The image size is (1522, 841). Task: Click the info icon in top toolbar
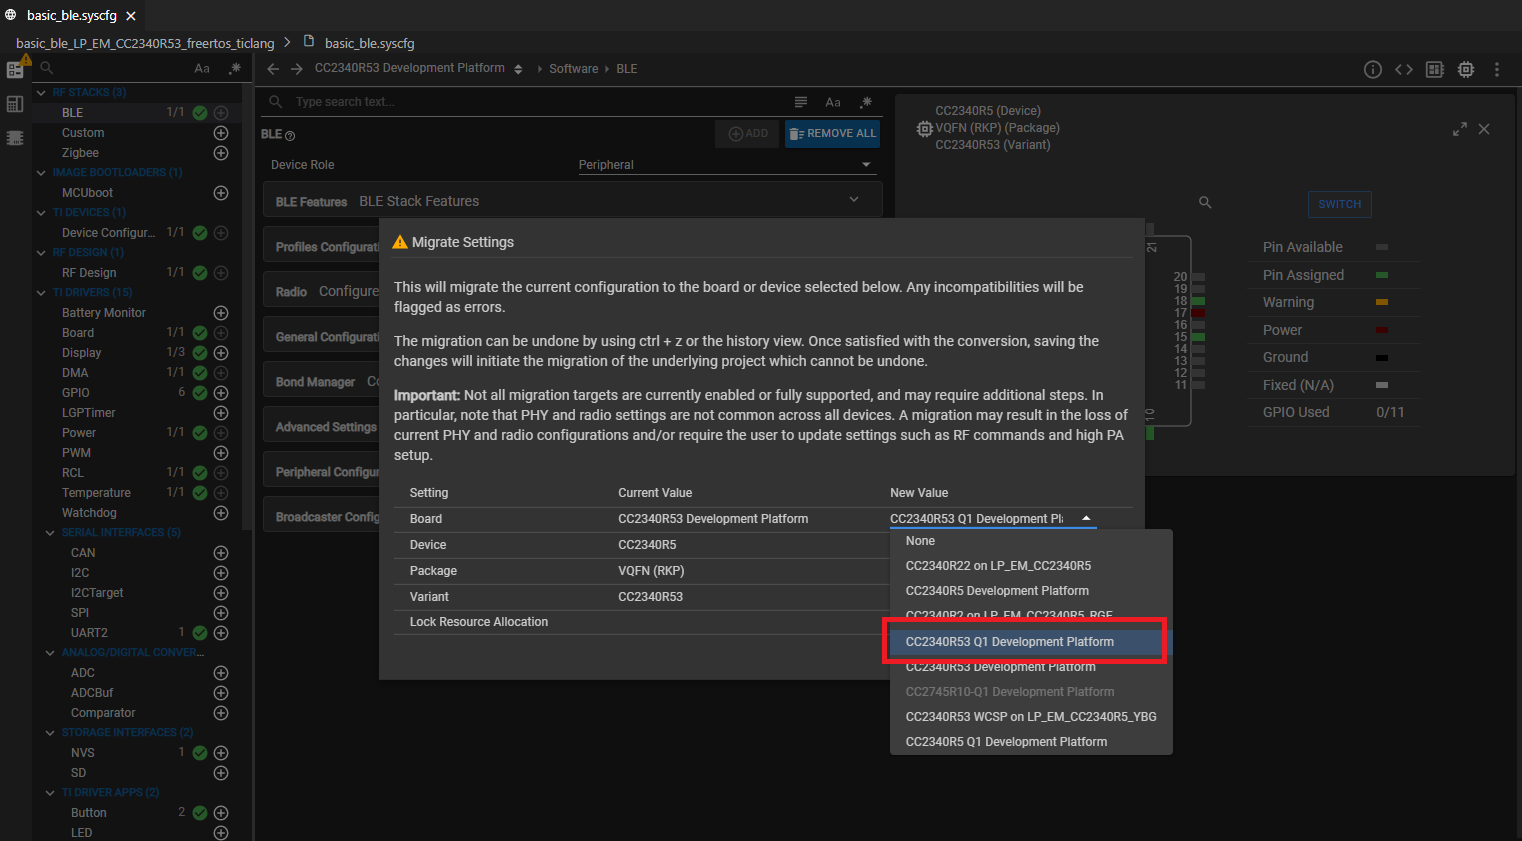click(1373, 69)
